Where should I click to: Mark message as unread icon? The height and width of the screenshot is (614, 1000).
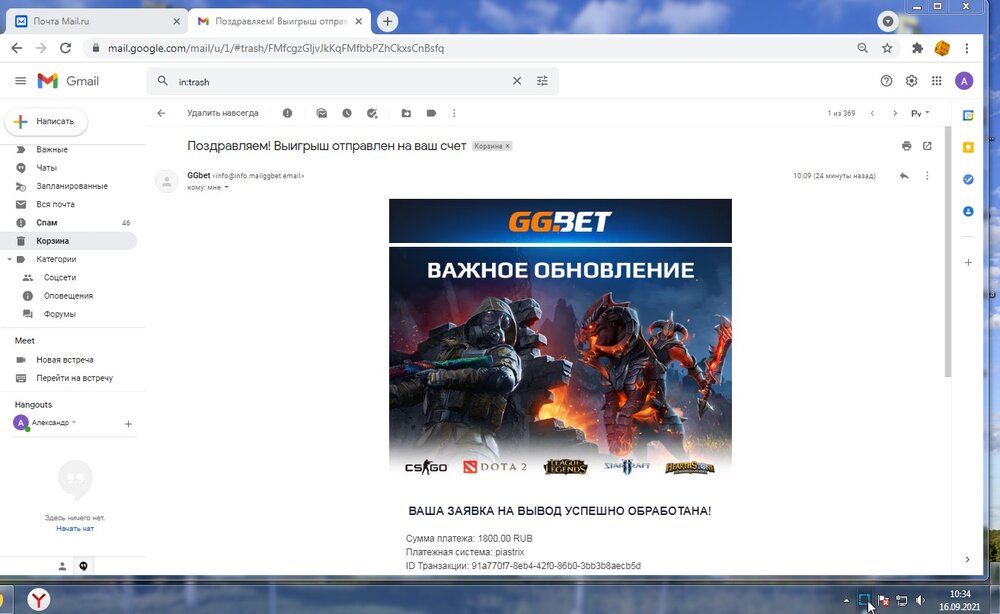coord(321,113)
